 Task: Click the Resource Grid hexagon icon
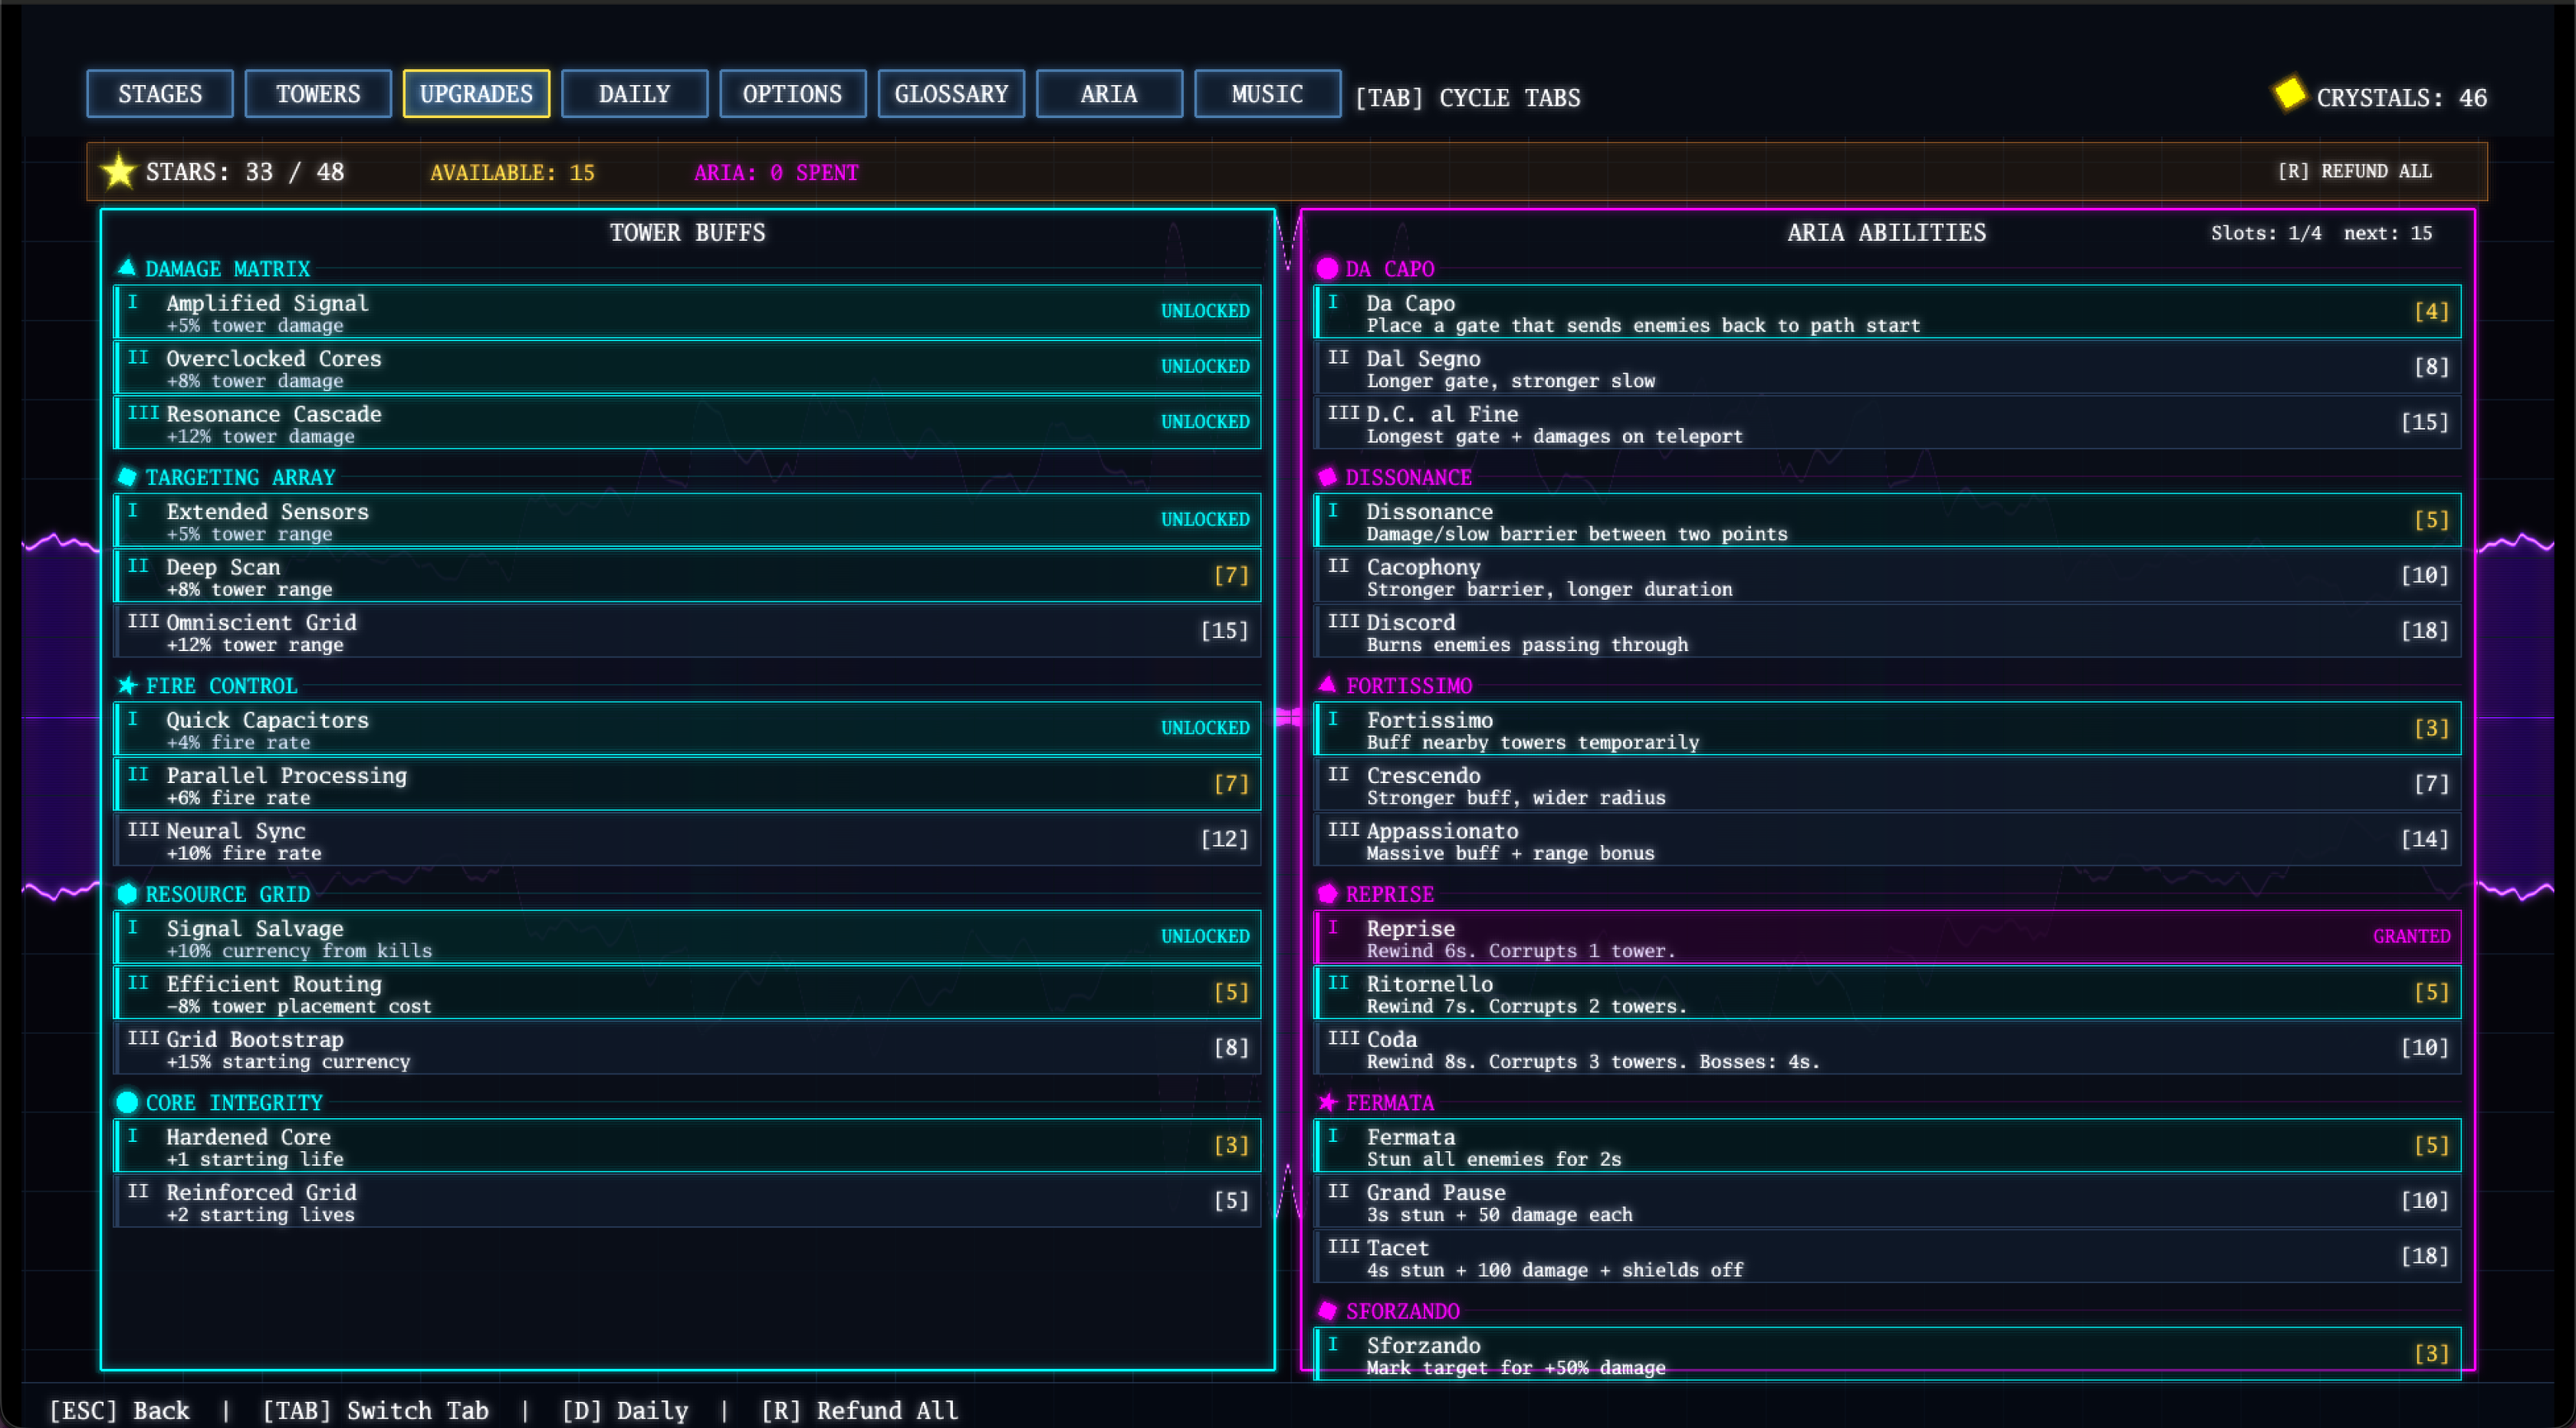tap(127, 893)
